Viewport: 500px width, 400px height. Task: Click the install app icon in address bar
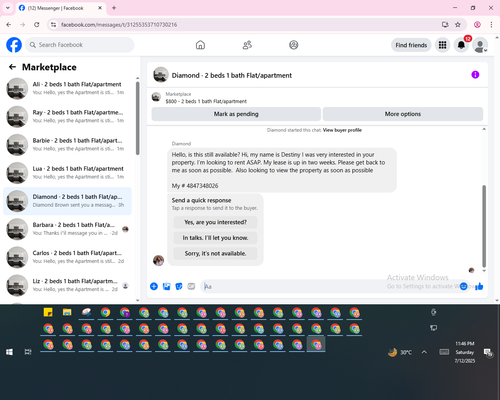pyautogui.click(x=445, y=25)
